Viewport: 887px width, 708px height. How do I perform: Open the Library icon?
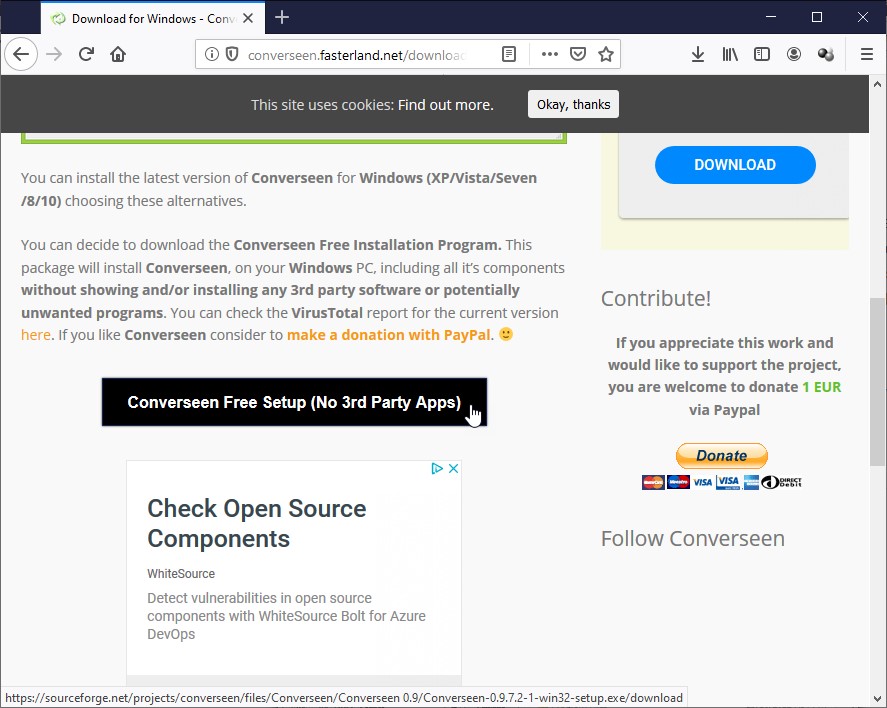click(730, 54)
